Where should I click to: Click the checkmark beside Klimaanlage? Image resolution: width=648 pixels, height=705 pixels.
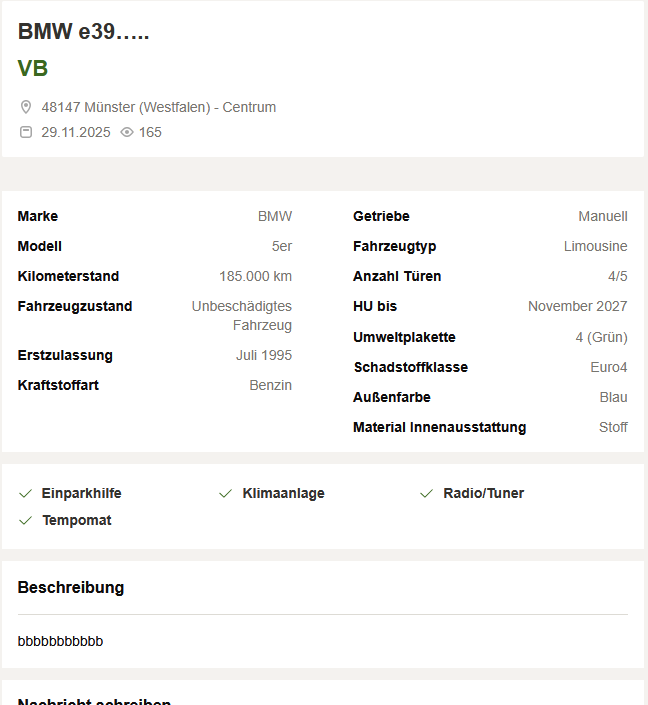[x=226, y=493]
